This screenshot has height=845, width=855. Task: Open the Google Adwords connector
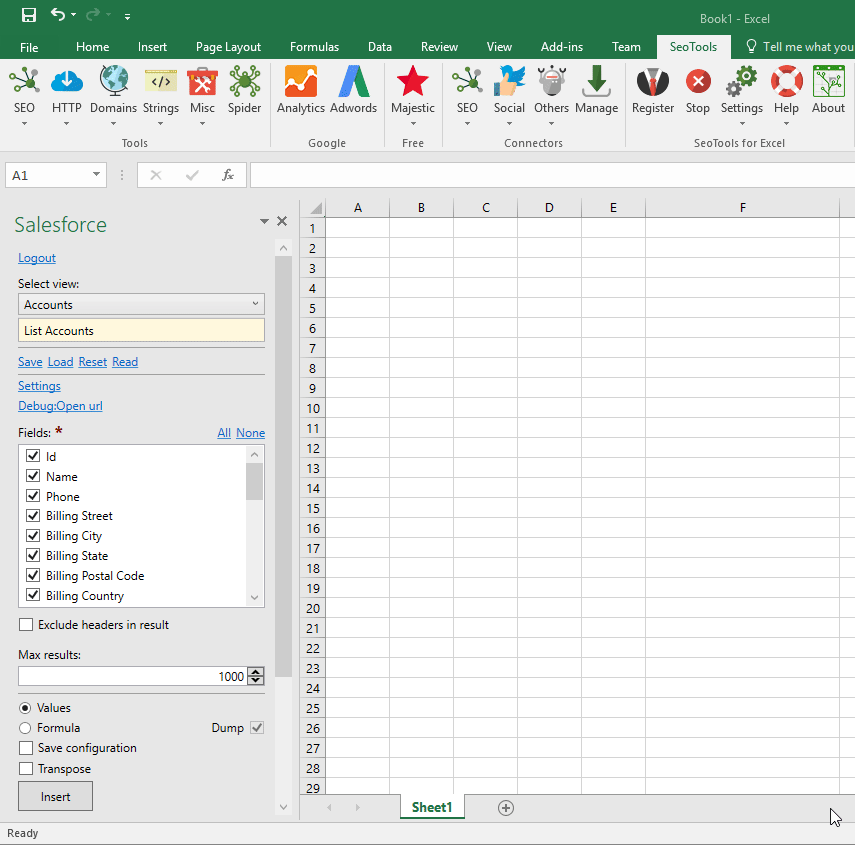pos(353,82)
